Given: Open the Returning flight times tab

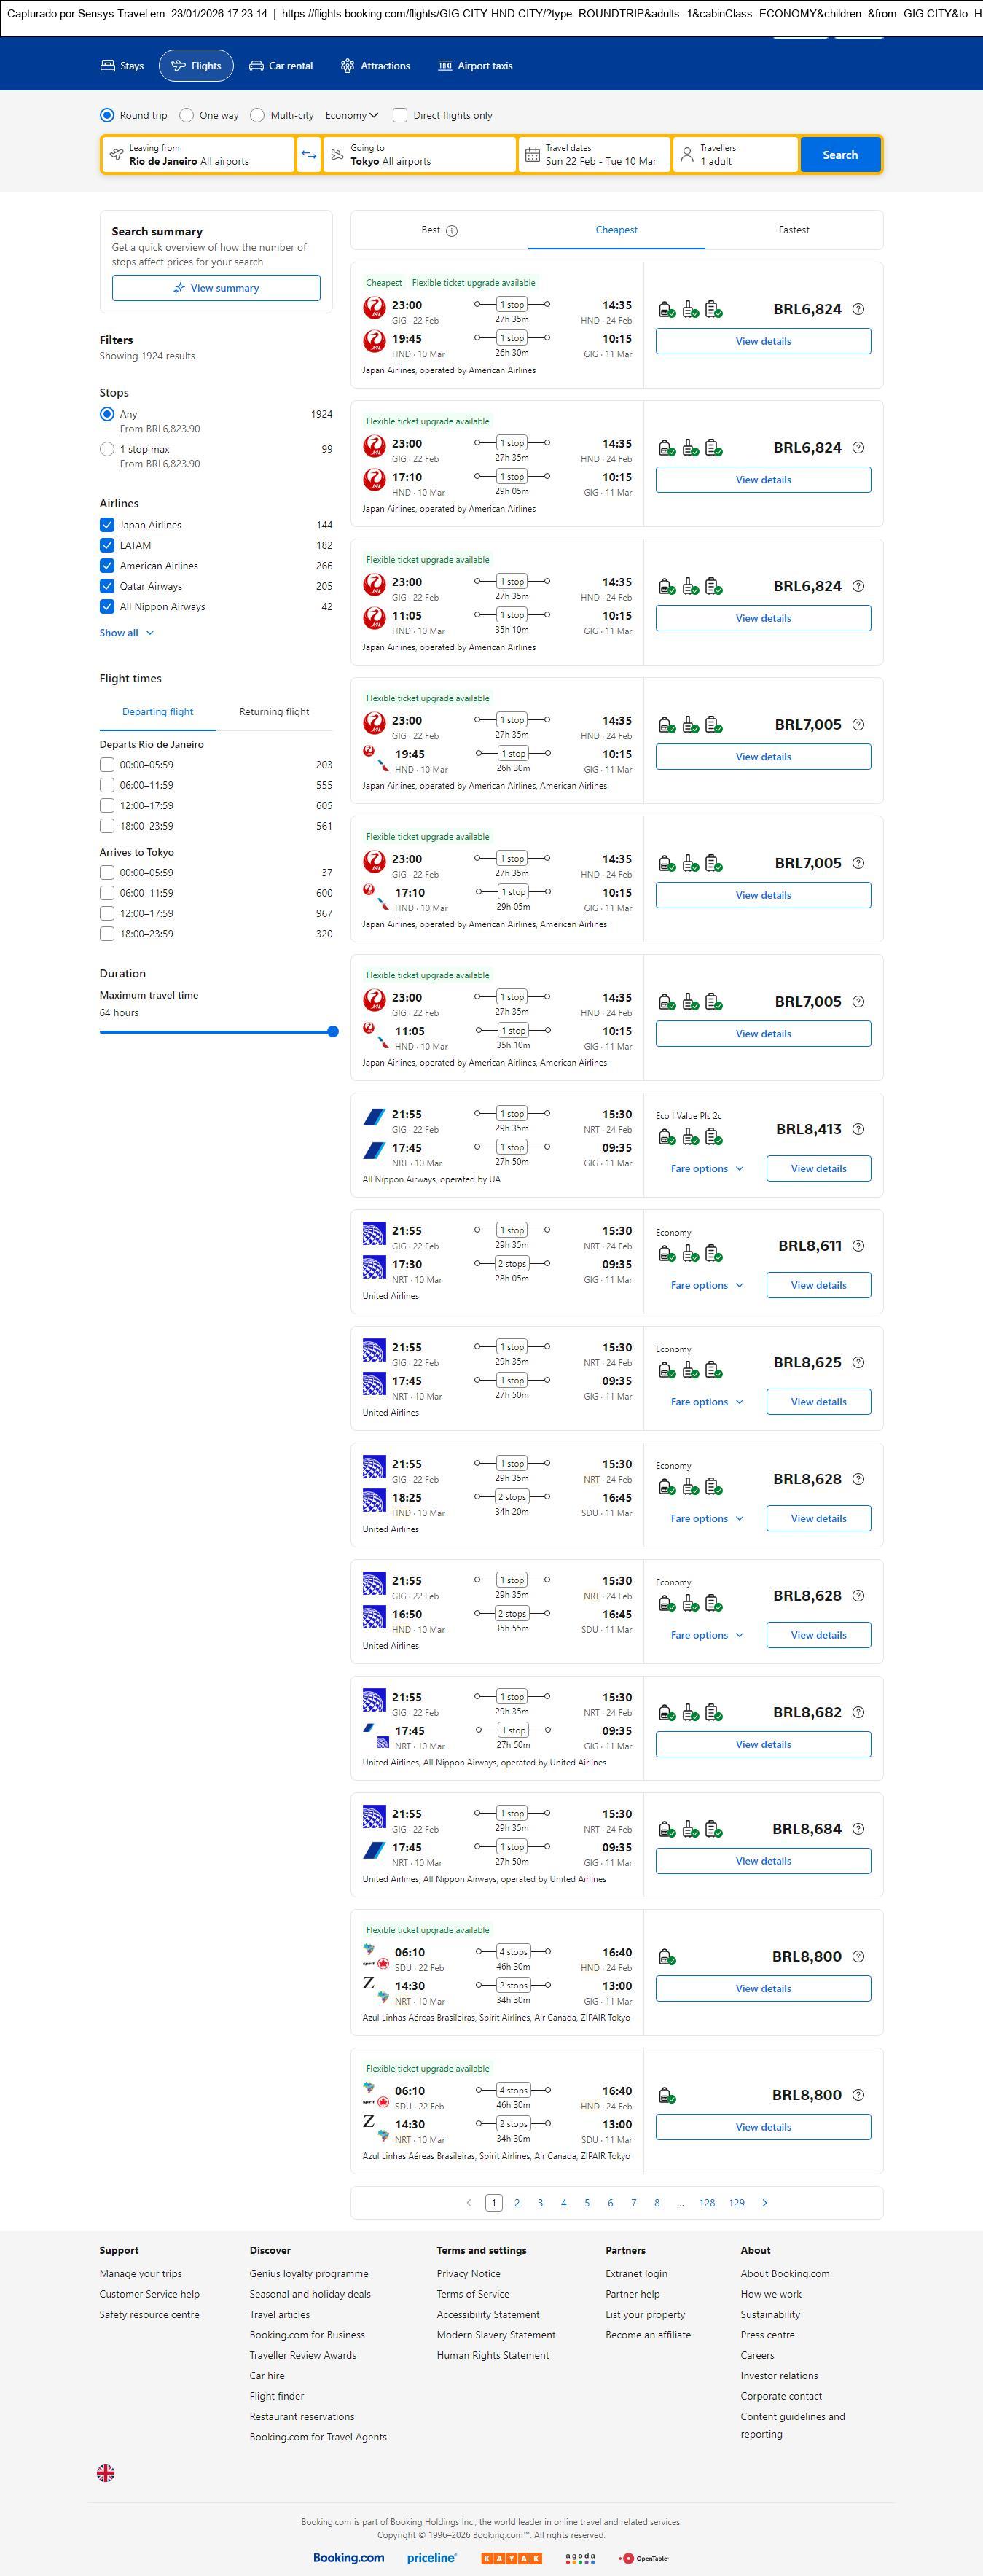Looking at the screenshot, I should click(x=274, y=712).
